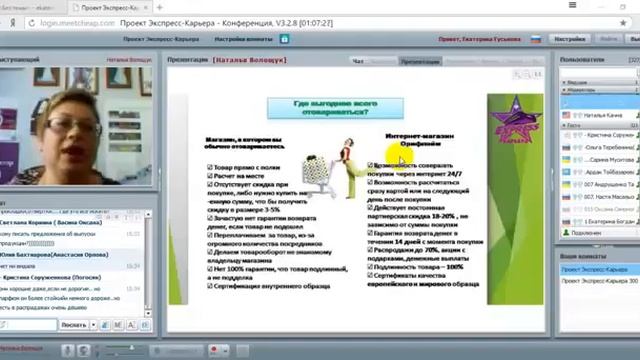Click the blue icon right of Послать dropdown

[x=105, y=325]
